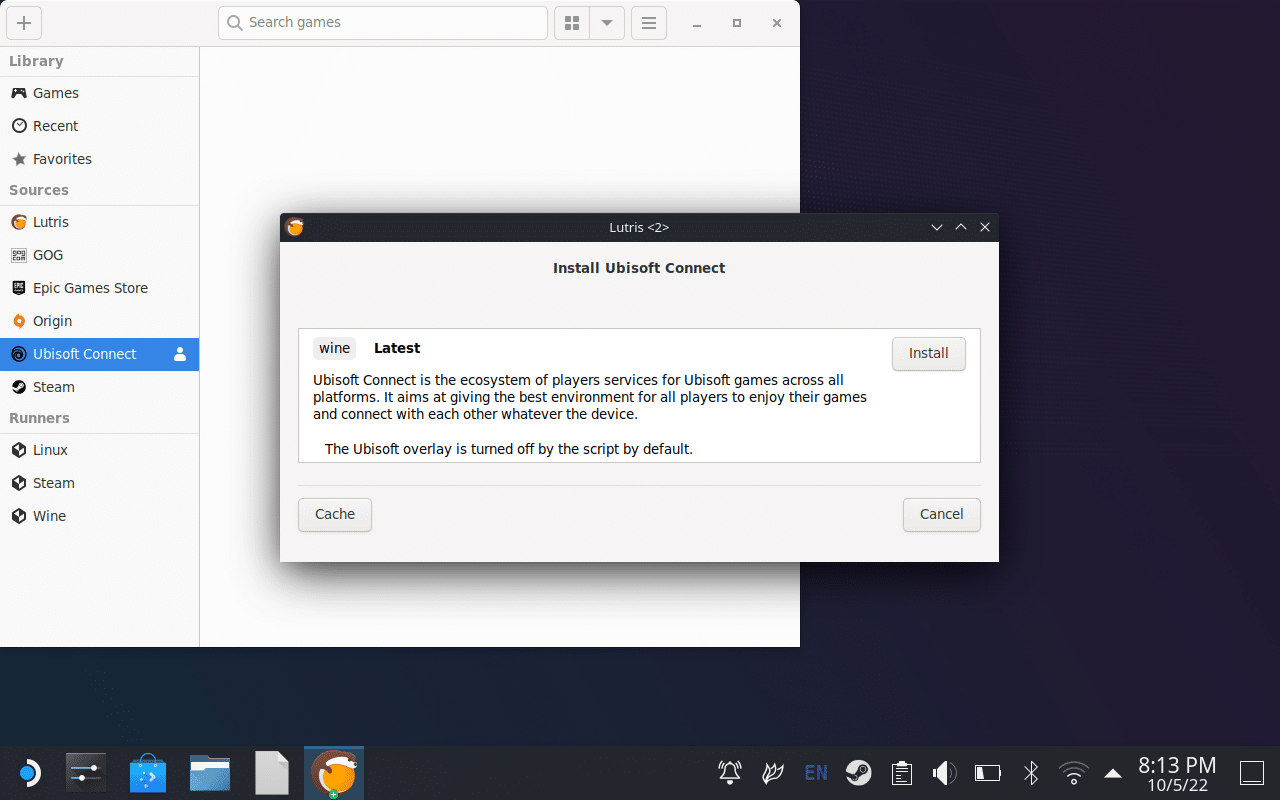1280x800 pixels.
Task: Maximize the Lutris <2> dialog
Action: pyautogui.click(x=961, y=227)
